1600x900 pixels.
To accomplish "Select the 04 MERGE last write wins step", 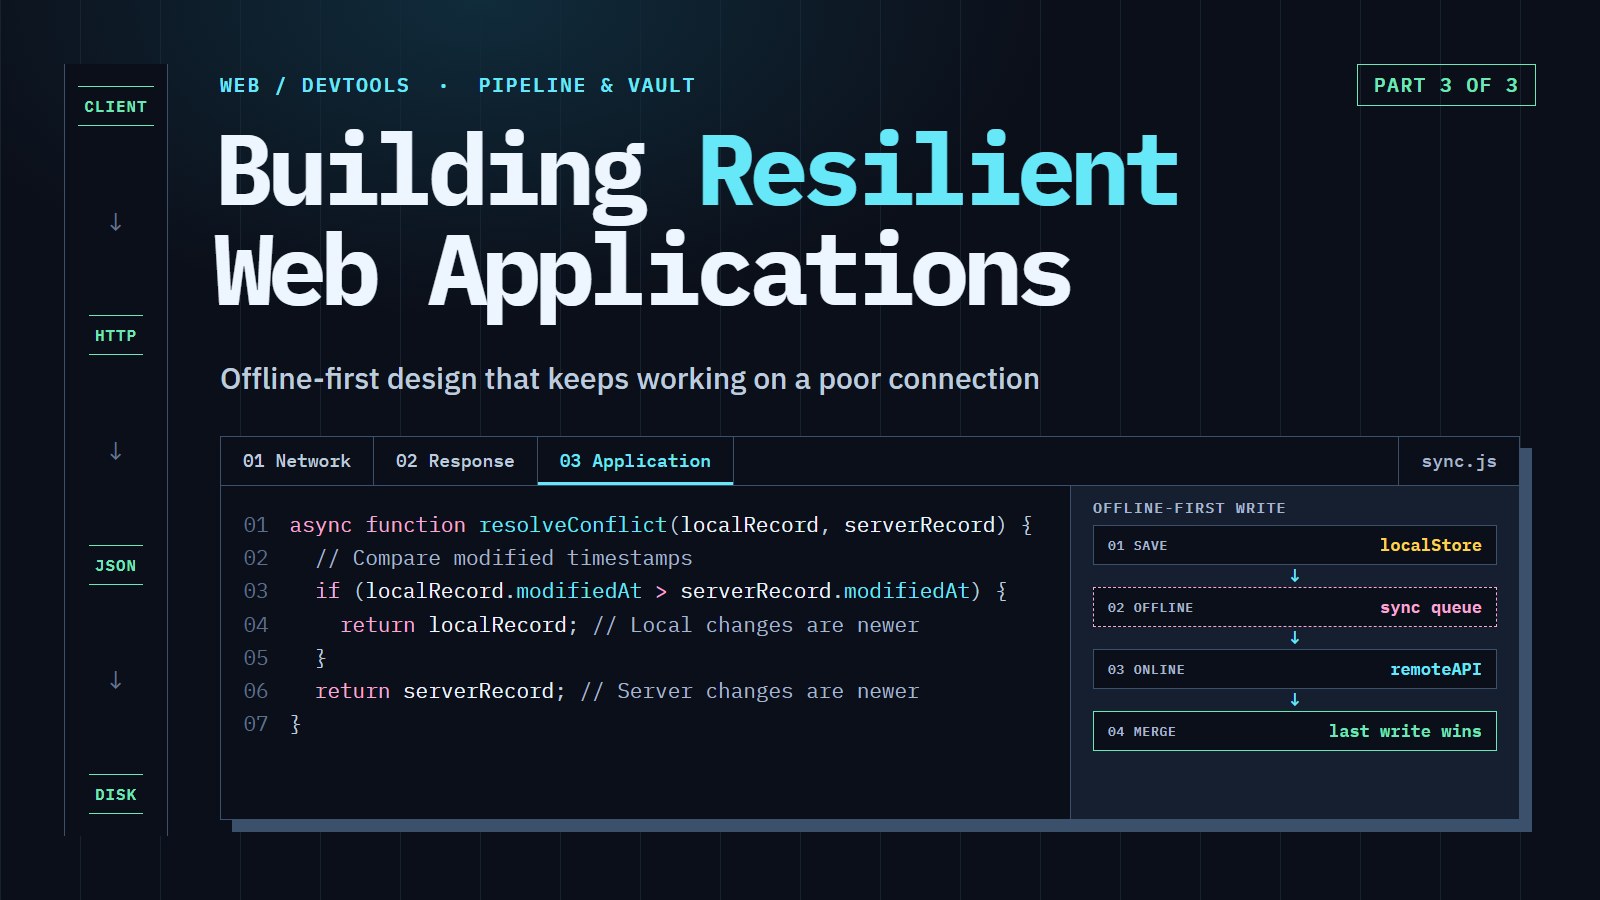I will [x=1295, y=731].
